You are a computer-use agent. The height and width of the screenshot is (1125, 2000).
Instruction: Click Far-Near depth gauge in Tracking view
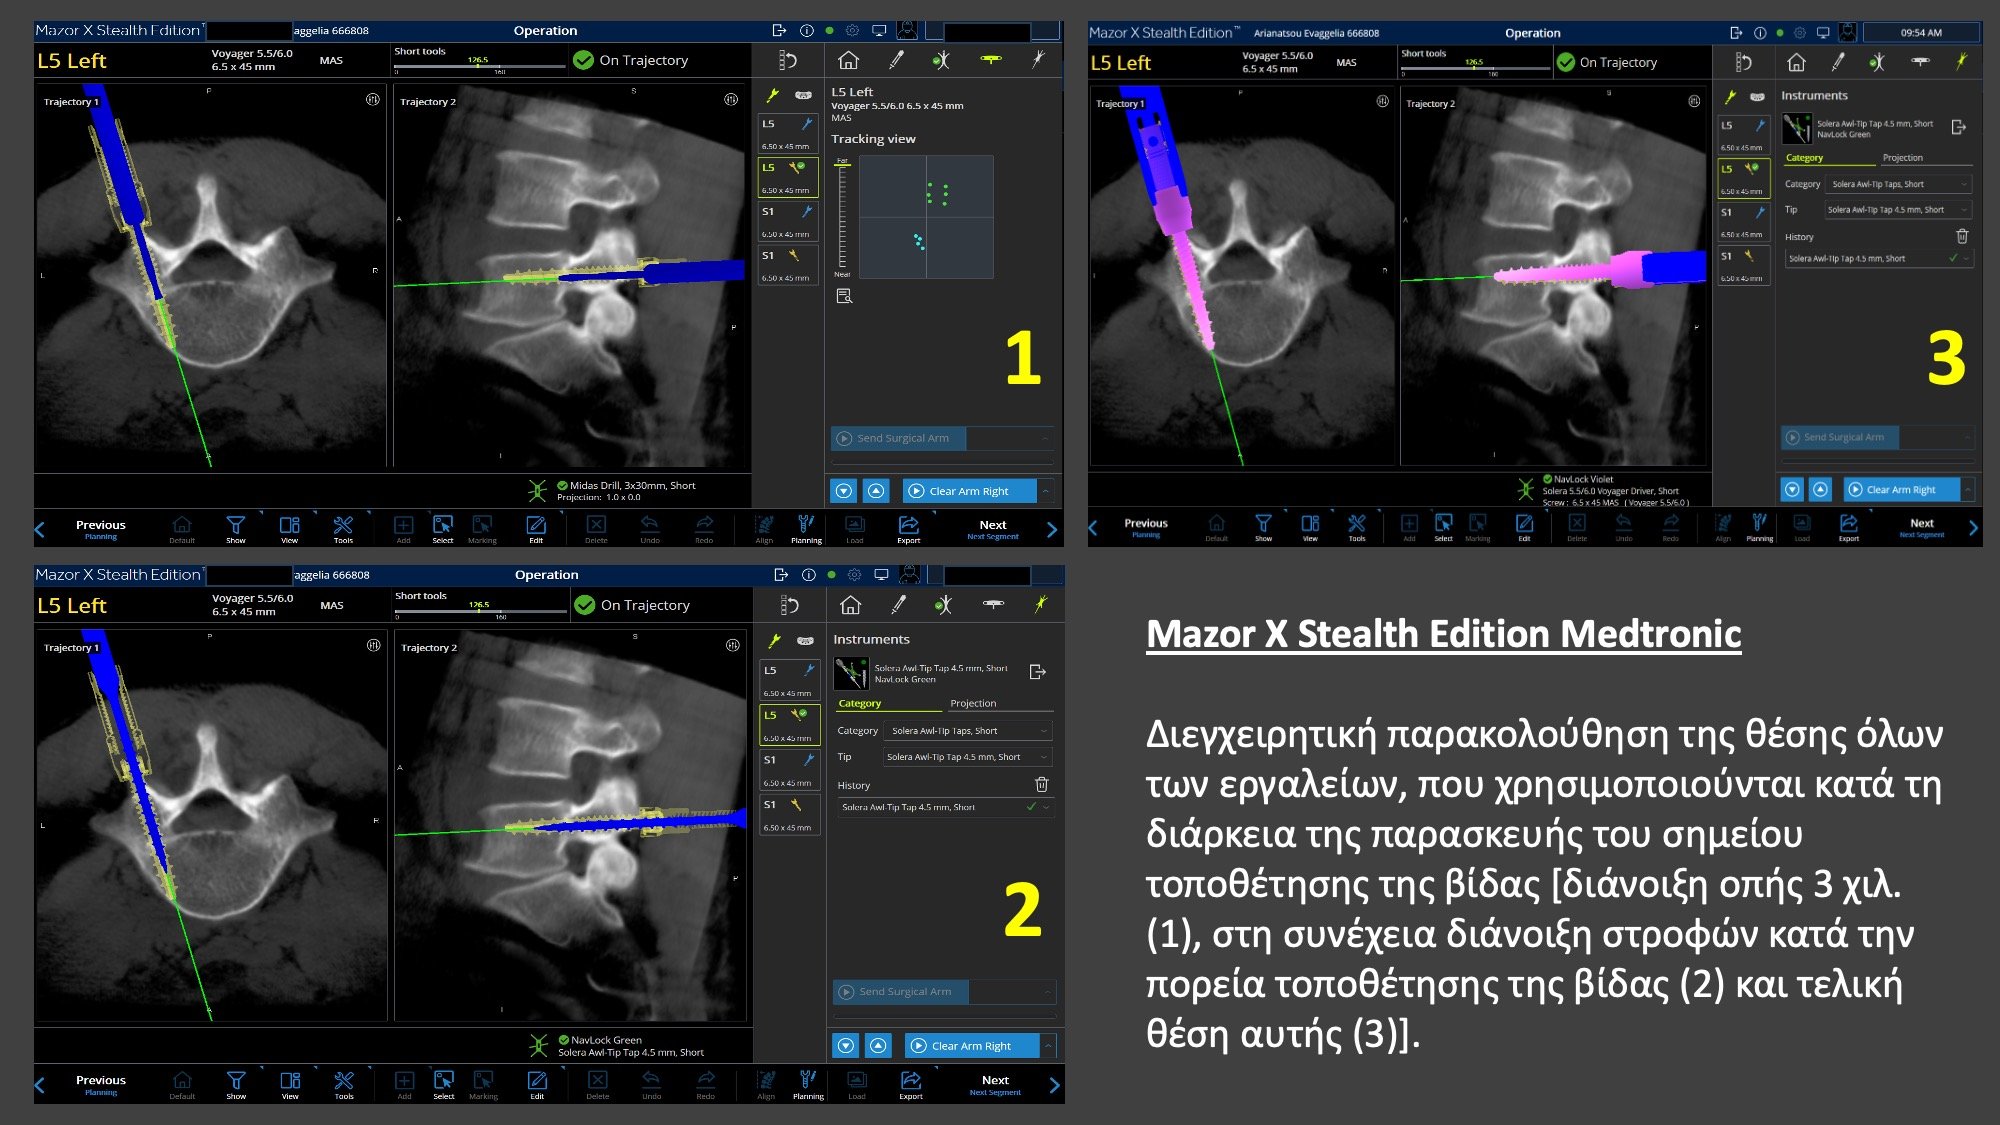click(842, 217)
